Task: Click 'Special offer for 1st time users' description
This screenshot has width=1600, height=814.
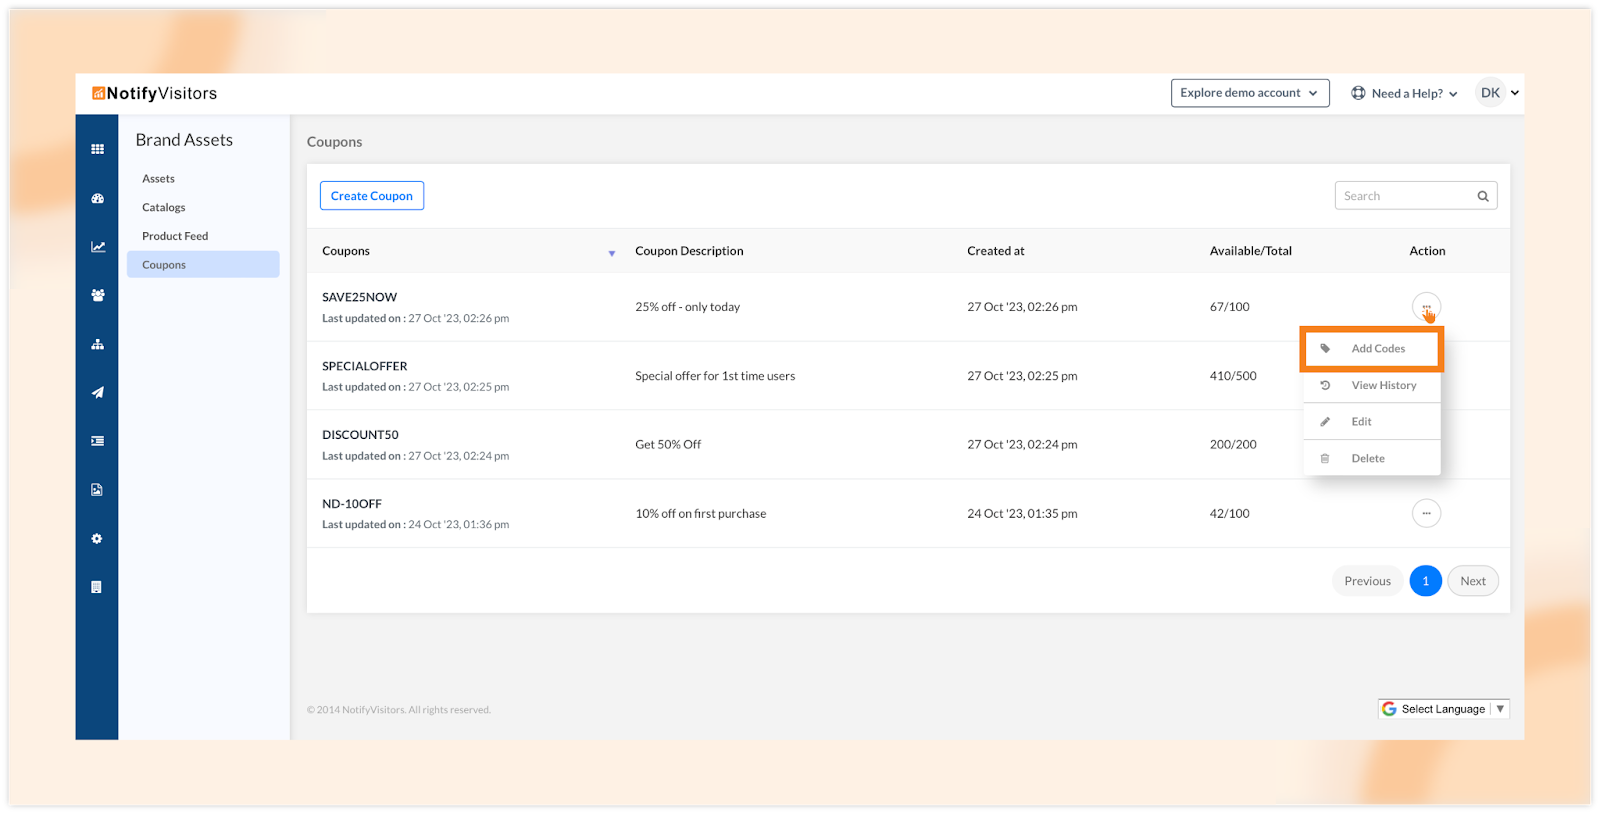Action: pos(715,376)
